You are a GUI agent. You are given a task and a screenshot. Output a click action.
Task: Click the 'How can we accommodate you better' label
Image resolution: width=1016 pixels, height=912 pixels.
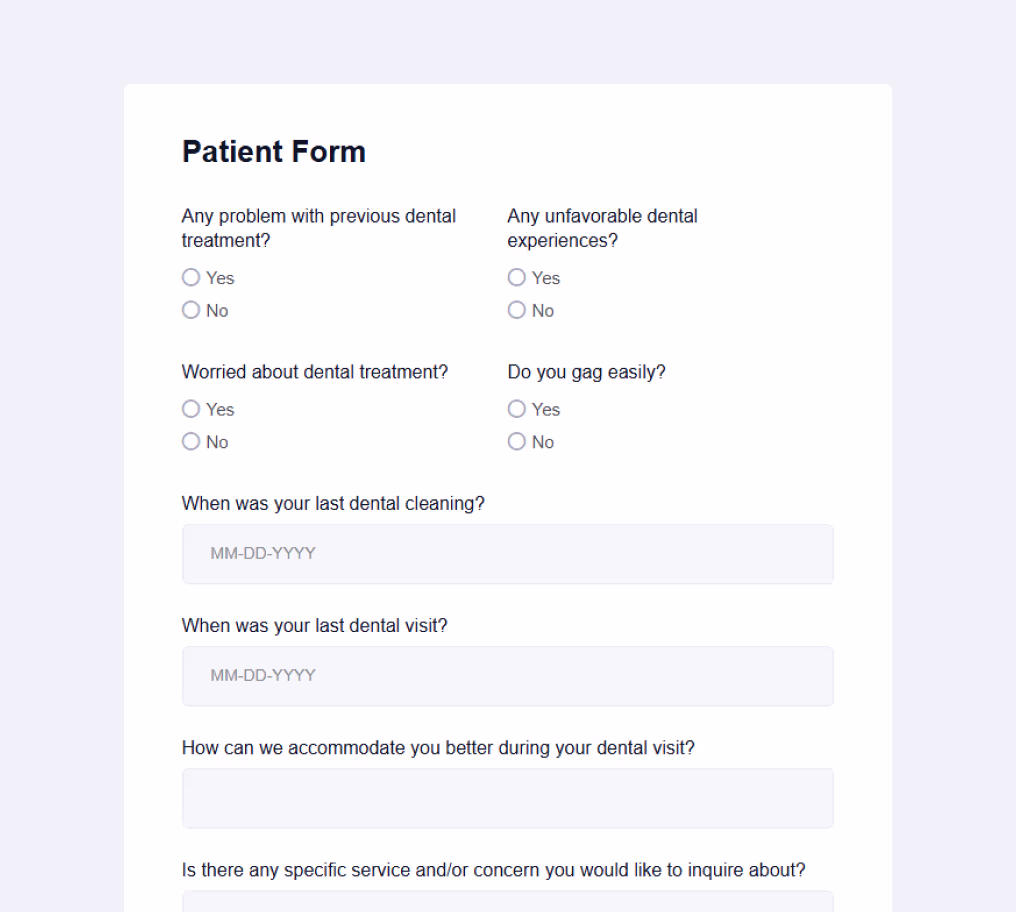[438, 748]
